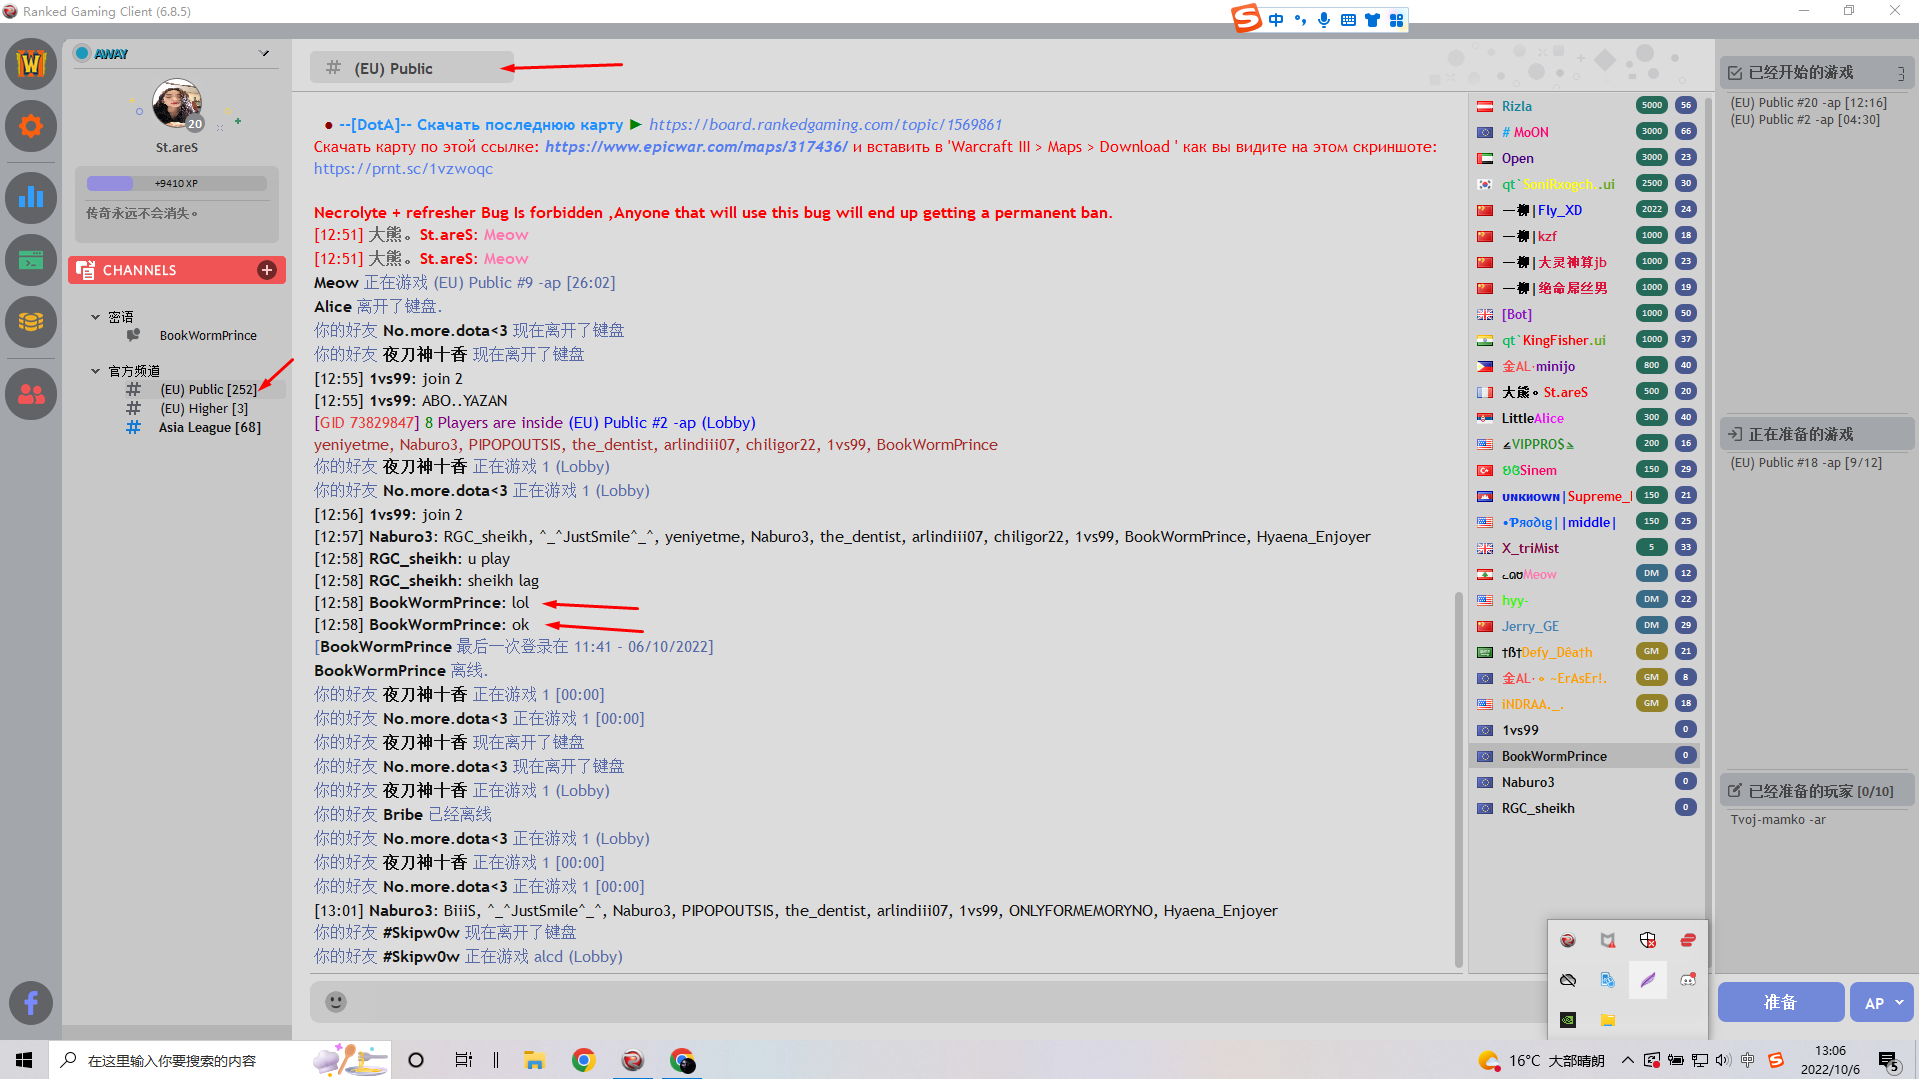Open Task View from the taskbar

coord(464,1060)
